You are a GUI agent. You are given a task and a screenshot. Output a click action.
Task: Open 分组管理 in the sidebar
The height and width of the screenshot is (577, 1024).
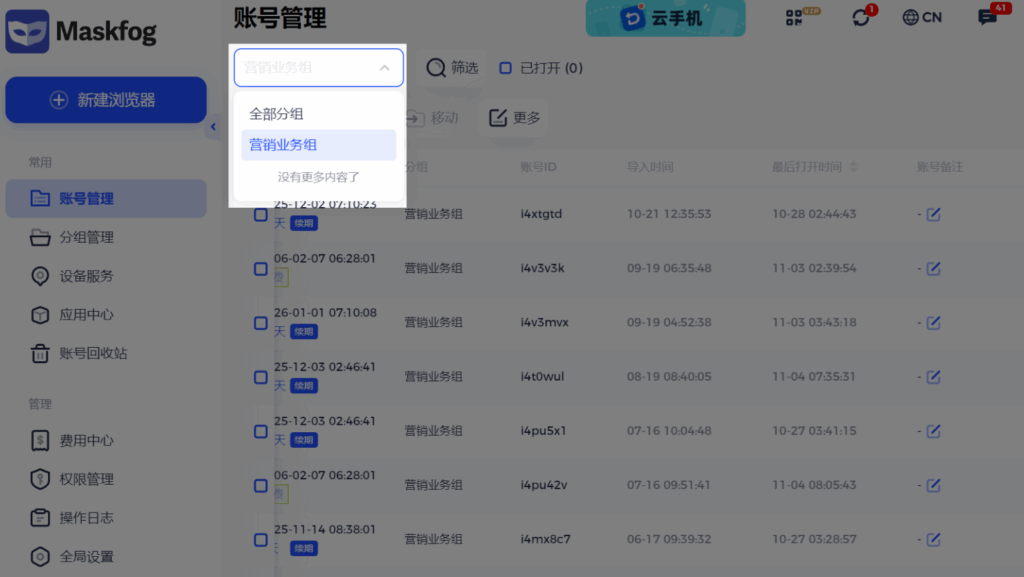(x=86, y=237)
